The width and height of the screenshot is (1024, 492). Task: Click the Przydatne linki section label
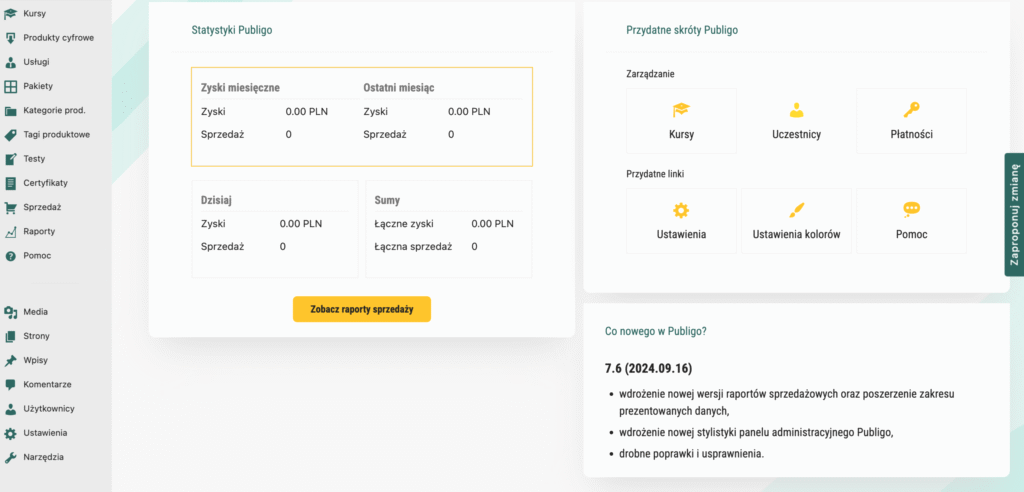pyautogui.click(x=655, y=174)
